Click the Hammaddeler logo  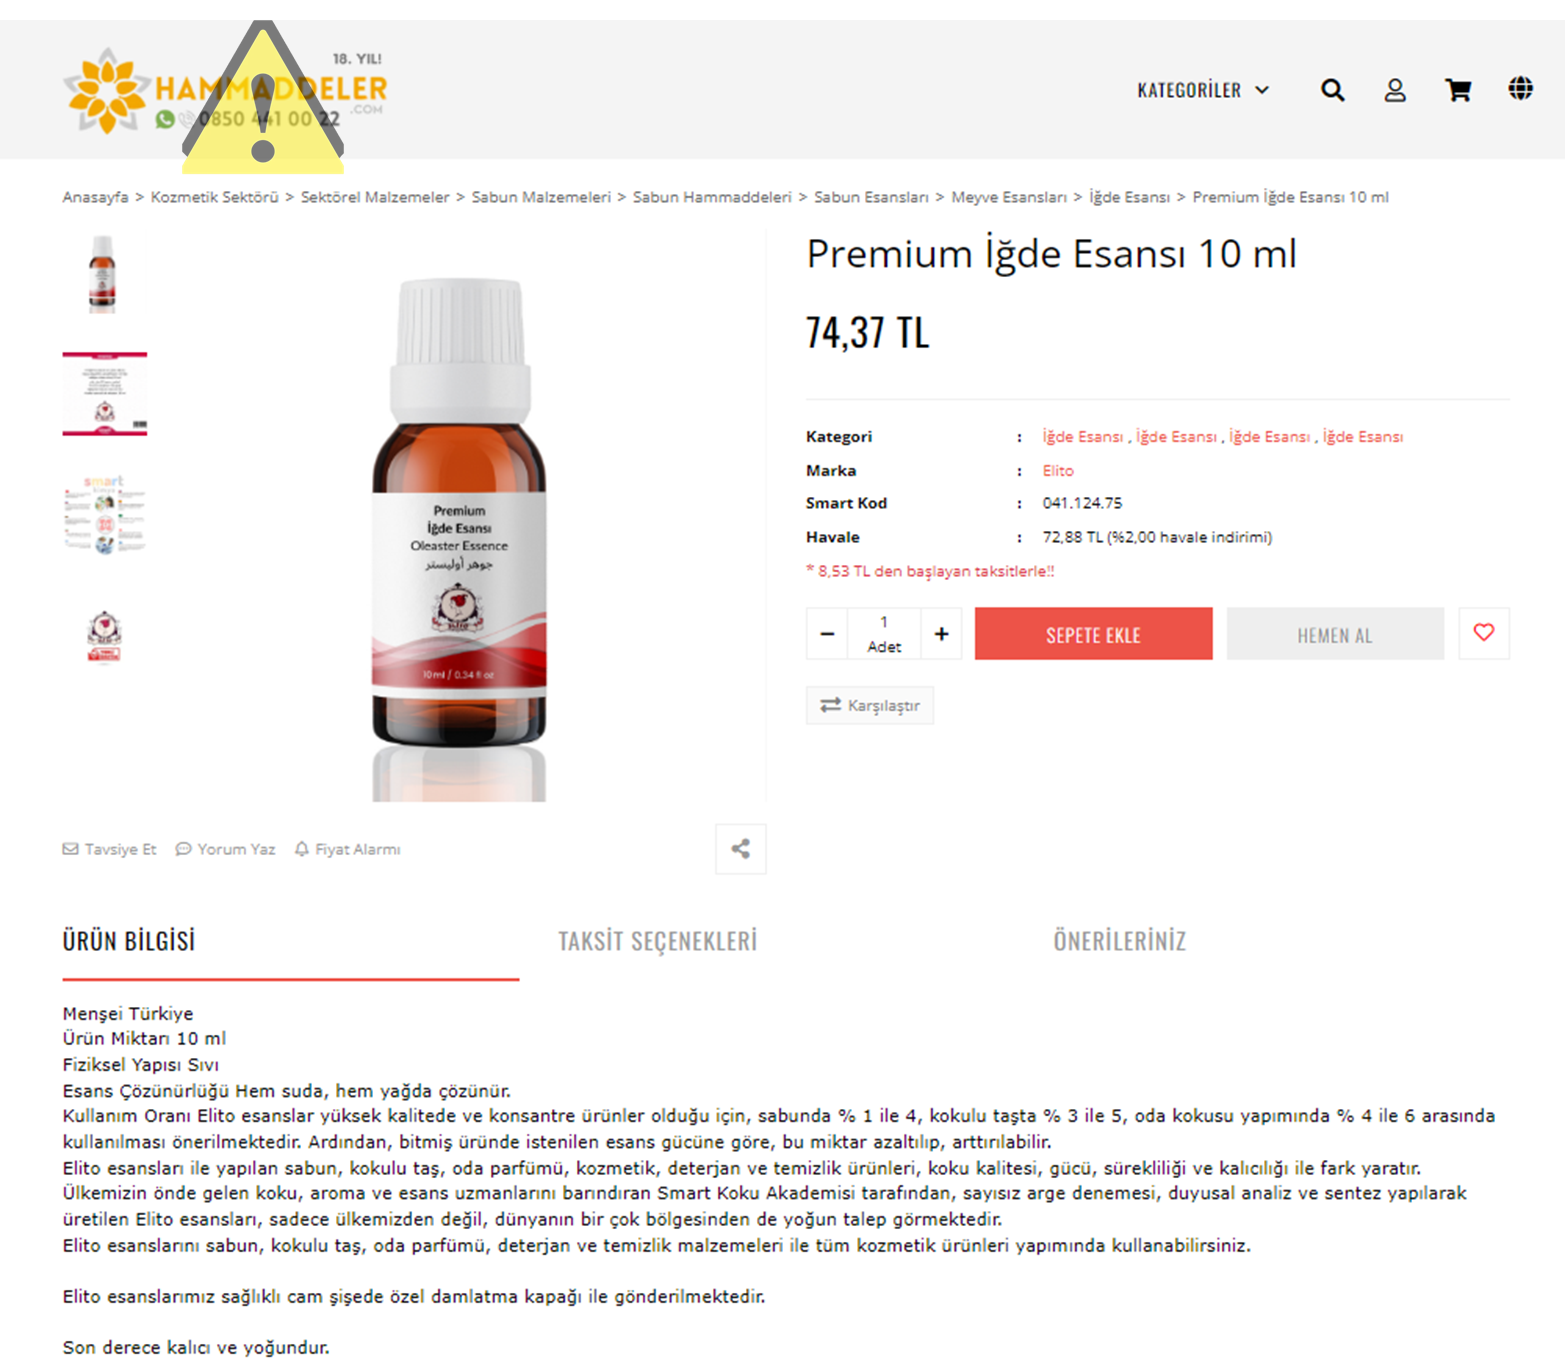point(225,91)
